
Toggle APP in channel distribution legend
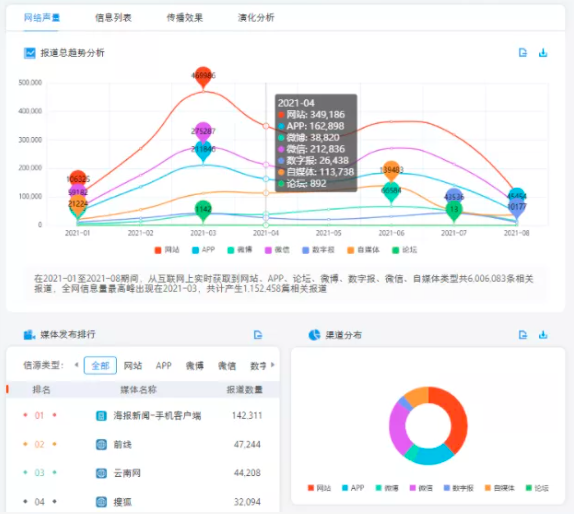(x=353, y=488)
